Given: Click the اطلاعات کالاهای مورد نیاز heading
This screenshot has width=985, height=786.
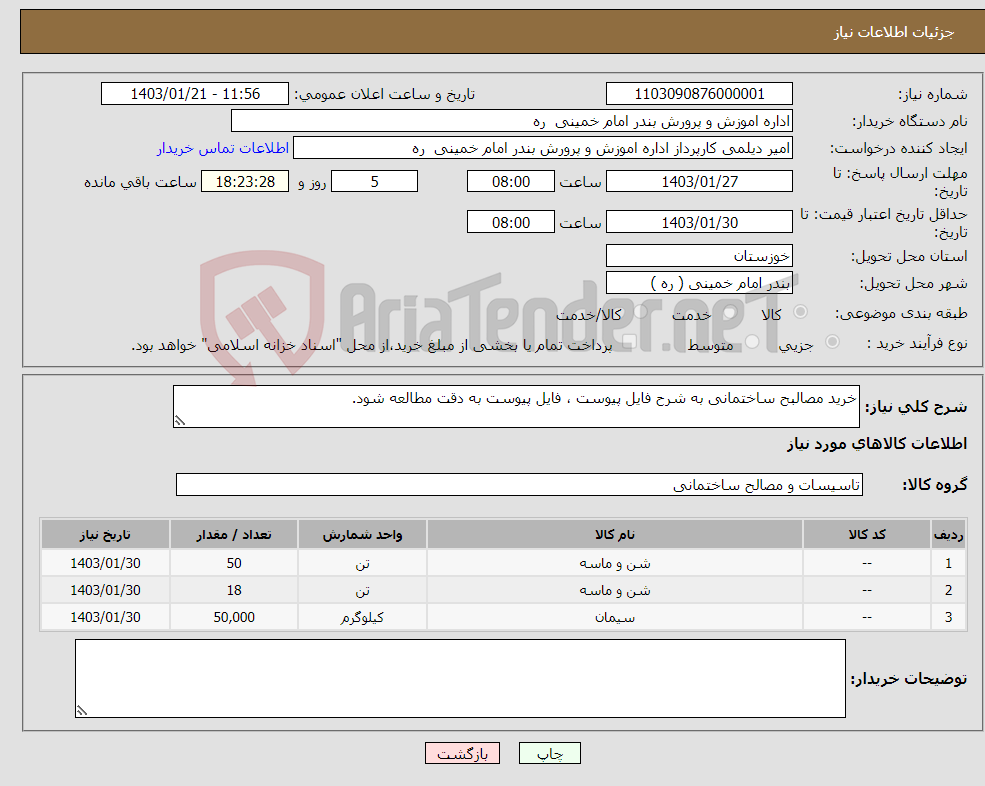Looking at the screenshot, I should [877, 444].
